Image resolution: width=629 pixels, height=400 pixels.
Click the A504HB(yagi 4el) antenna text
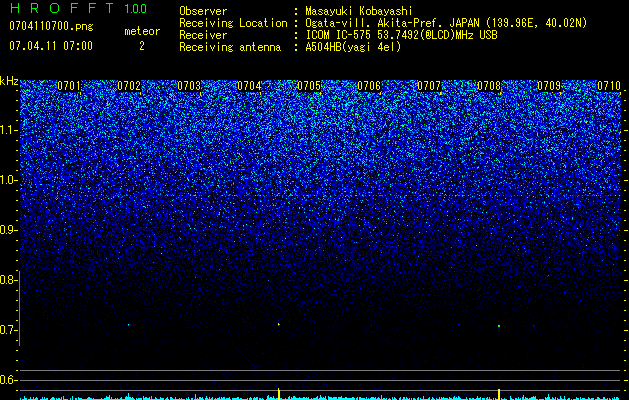[353, 47]
